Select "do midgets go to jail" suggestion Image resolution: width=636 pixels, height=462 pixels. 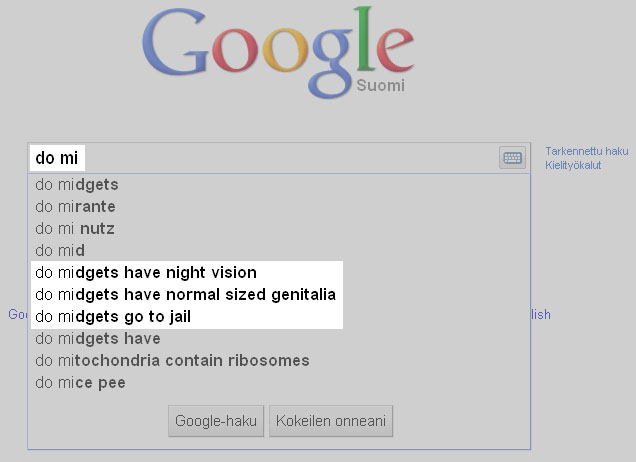[x=113, y=317]
